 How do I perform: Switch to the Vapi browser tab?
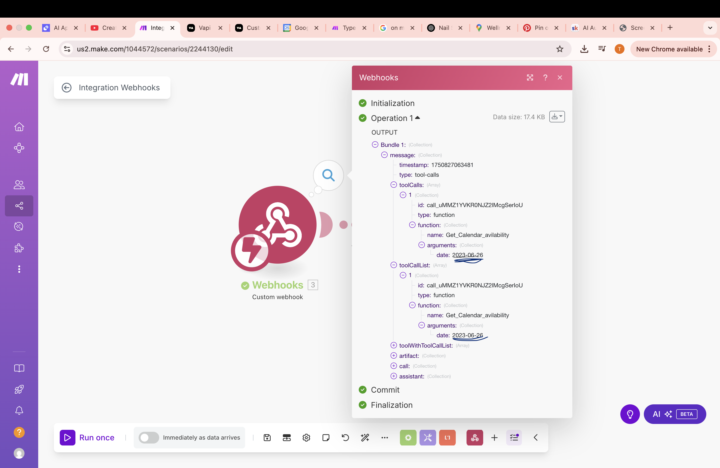[x=204, y=28]
